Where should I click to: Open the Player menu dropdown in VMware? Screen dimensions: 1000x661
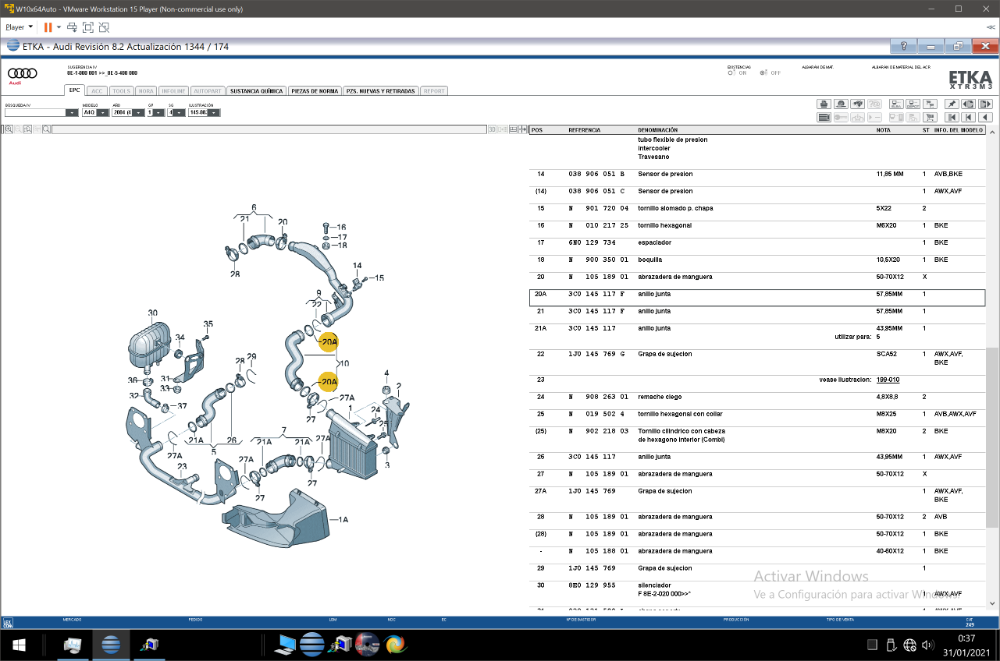point(19,27)
